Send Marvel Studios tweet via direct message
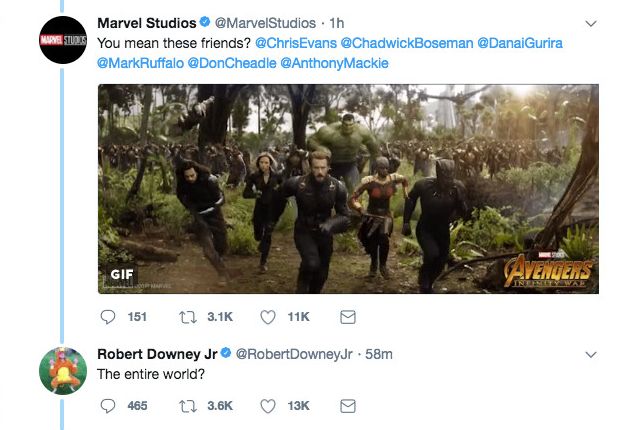This screenshot has width=632, height=430. pyautogui.click(x=348, y=317)
